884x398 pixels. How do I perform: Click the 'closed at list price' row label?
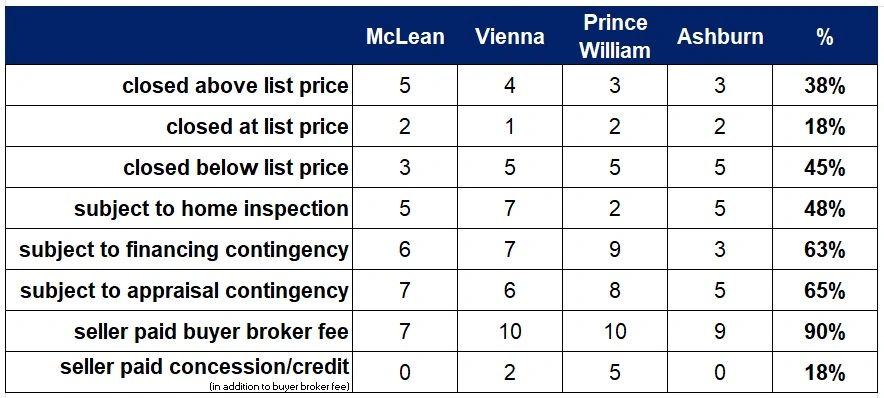click(257, 127)
